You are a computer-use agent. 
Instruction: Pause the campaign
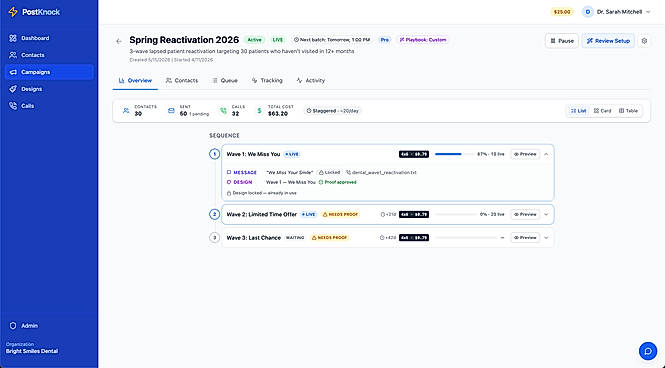click(562, 41)
